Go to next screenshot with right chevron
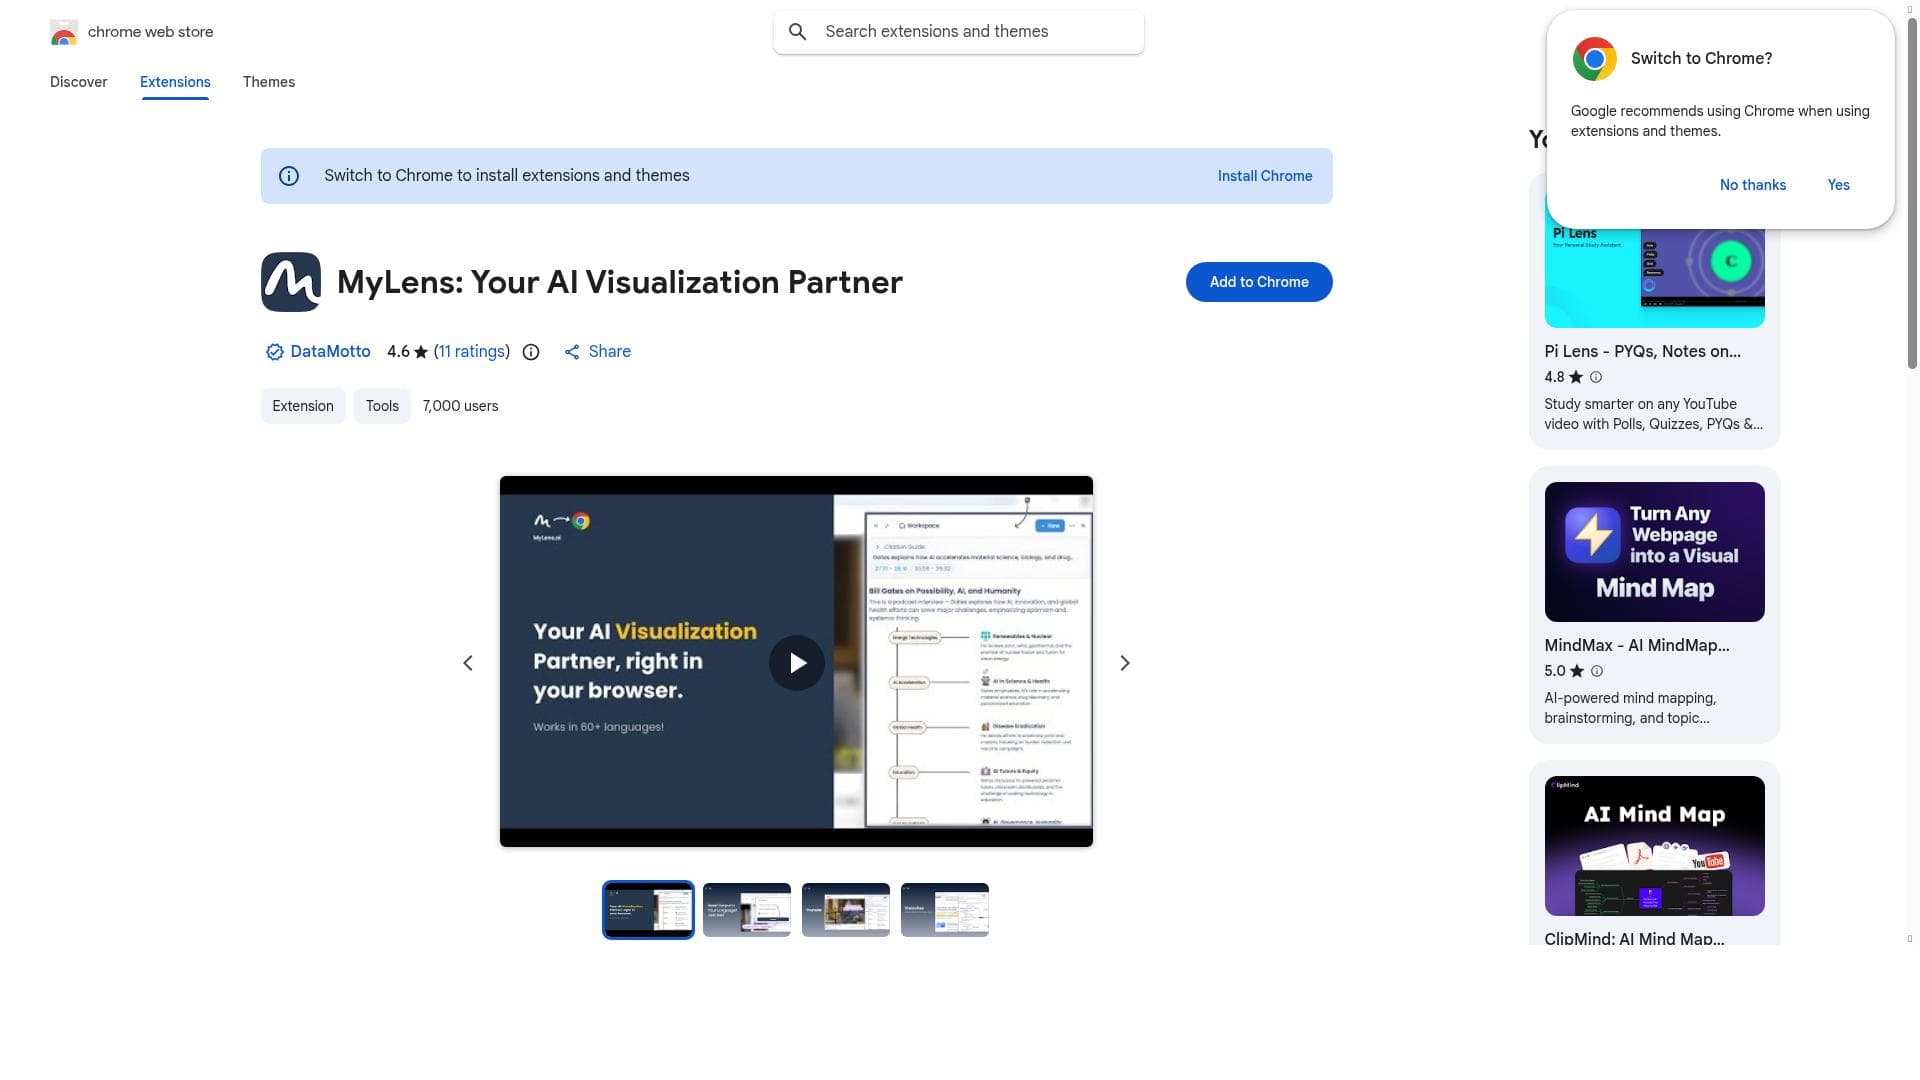 1124,663
